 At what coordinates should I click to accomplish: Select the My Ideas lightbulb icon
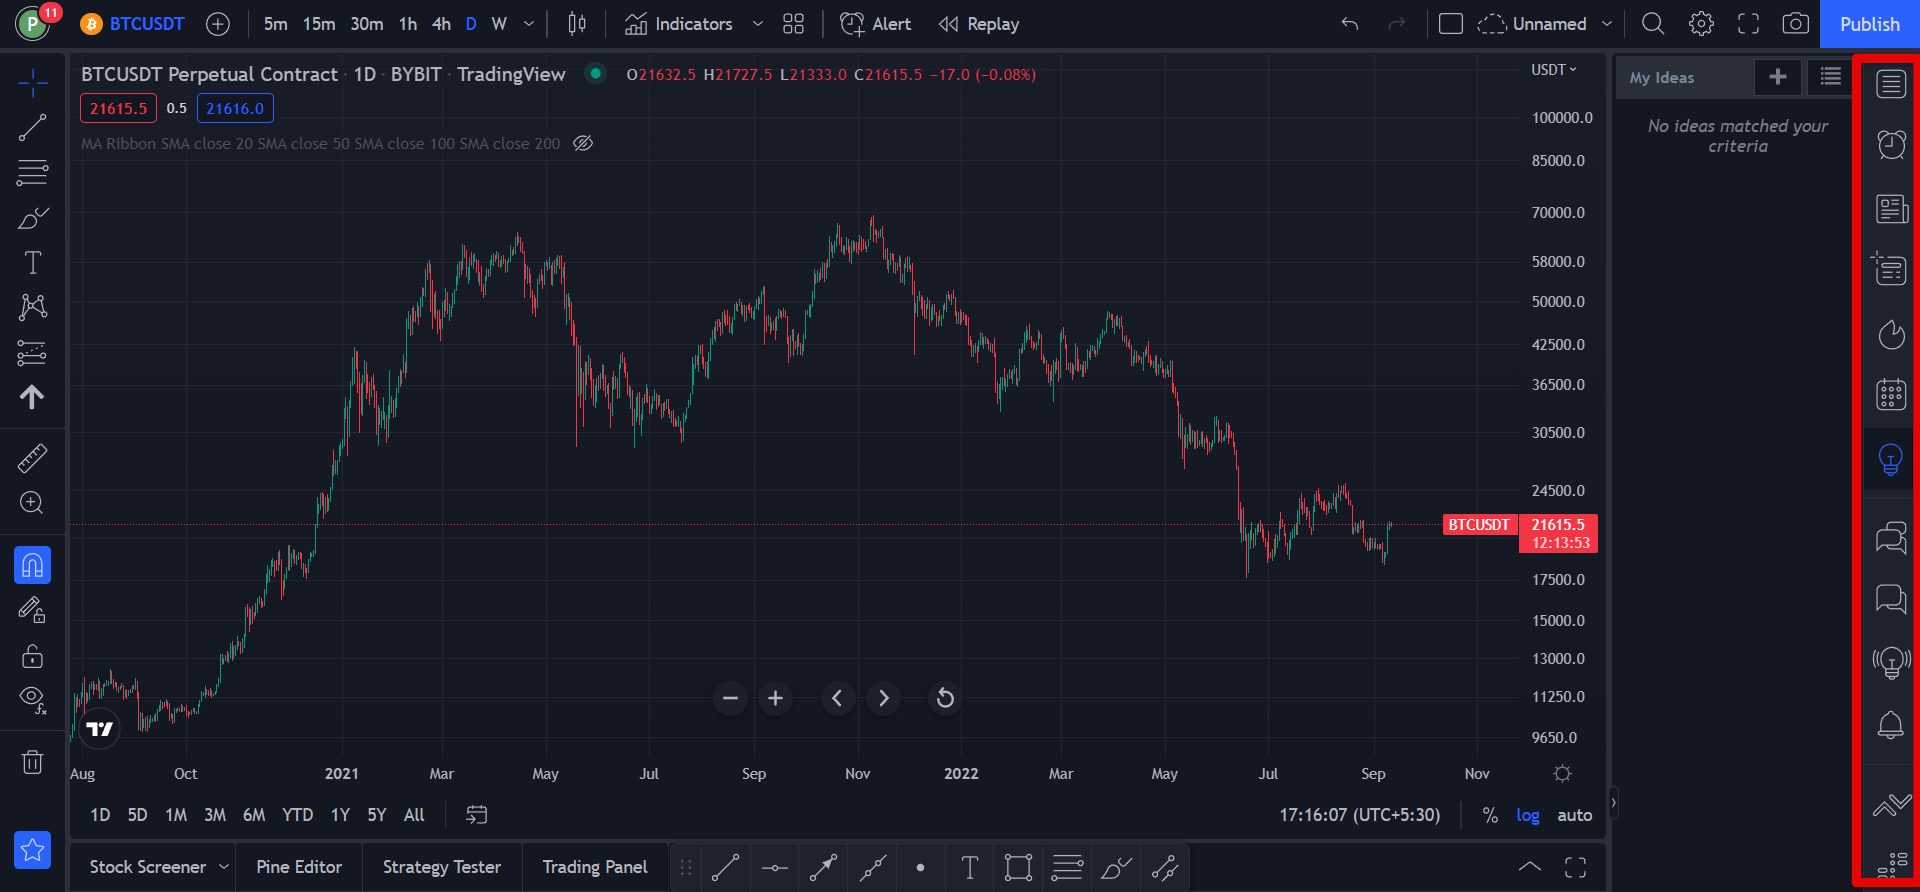[1890, 459]
